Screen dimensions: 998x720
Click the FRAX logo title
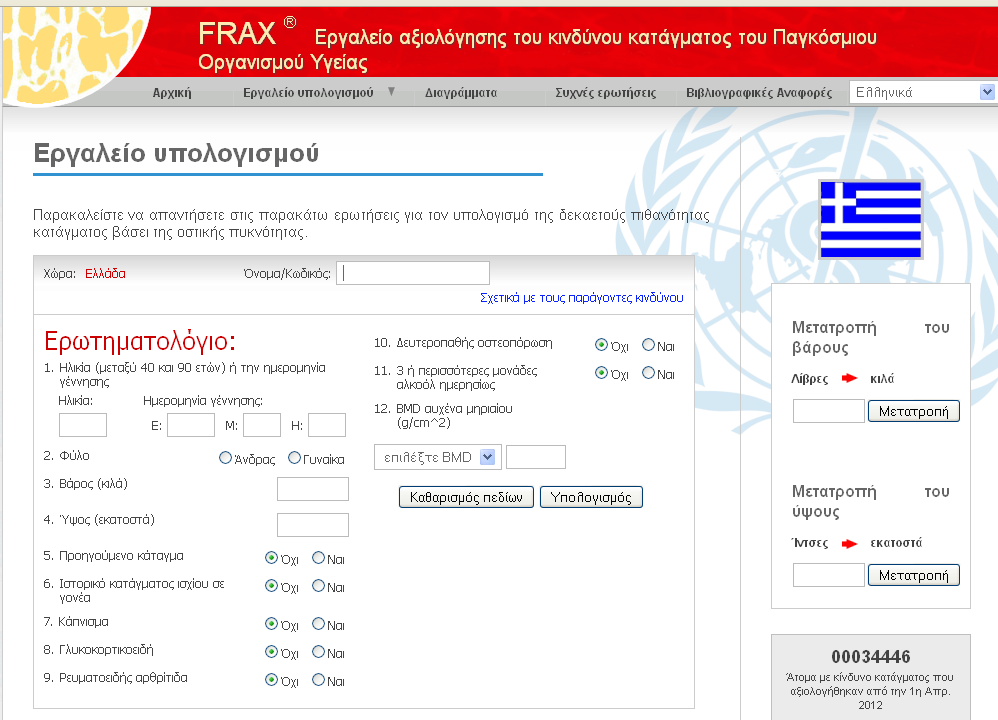tap(247, 34)
